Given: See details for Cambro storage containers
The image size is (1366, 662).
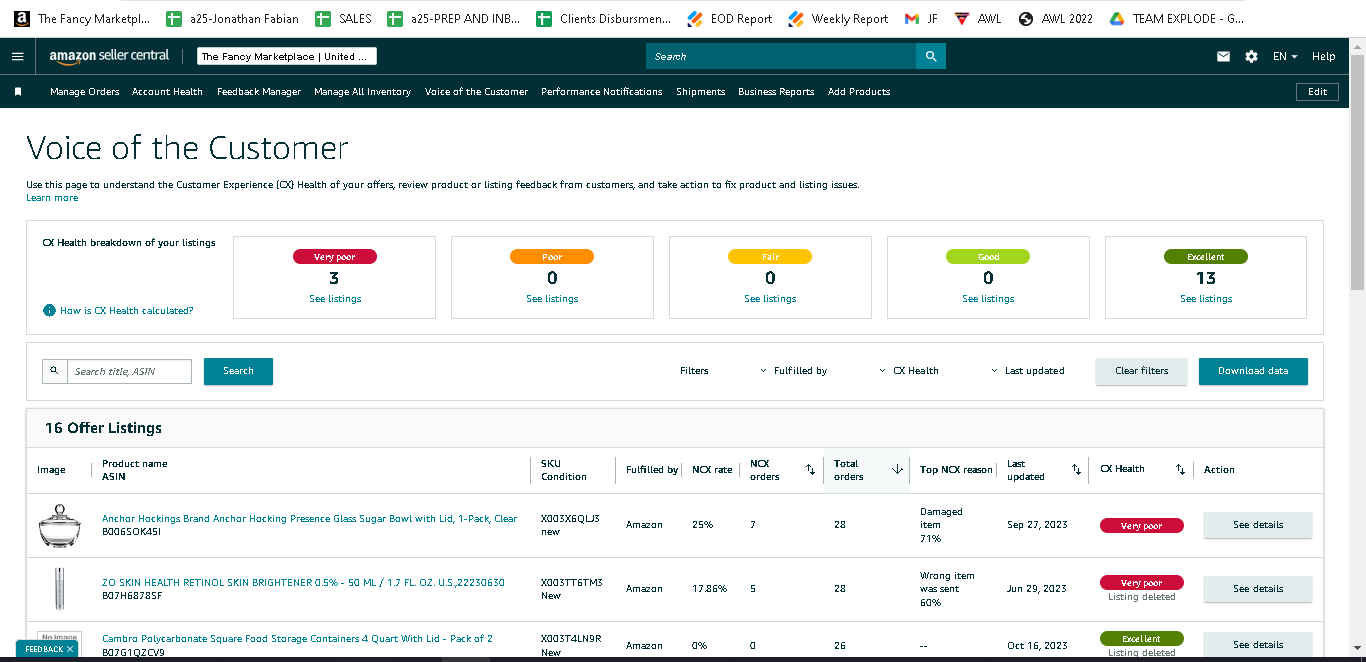Looking at the screenshot, I should (x=1258, y=645).
